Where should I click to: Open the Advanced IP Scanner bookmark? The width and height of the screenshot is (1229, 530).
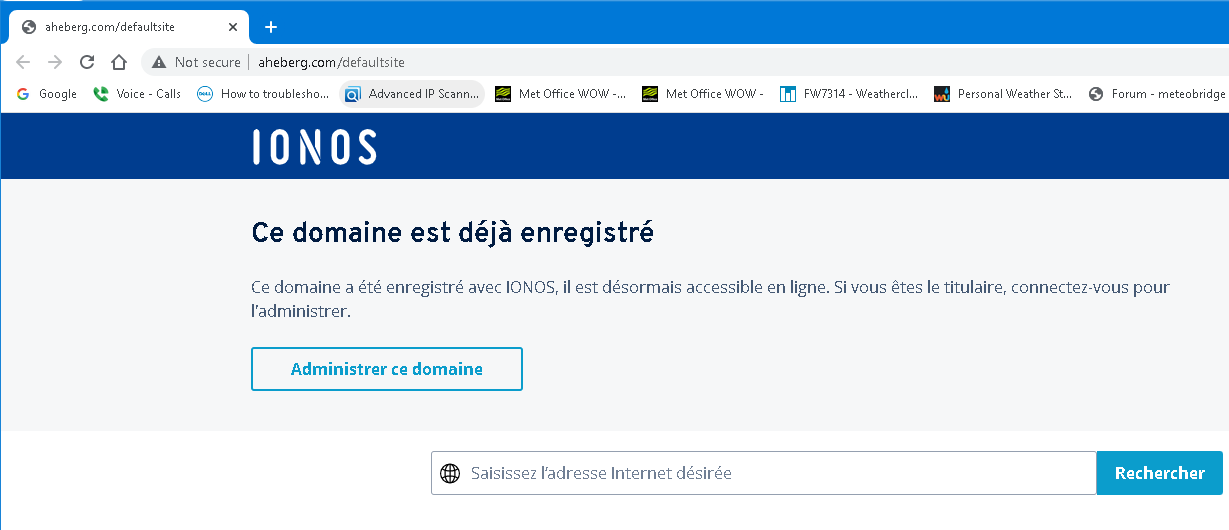(413, 94)
